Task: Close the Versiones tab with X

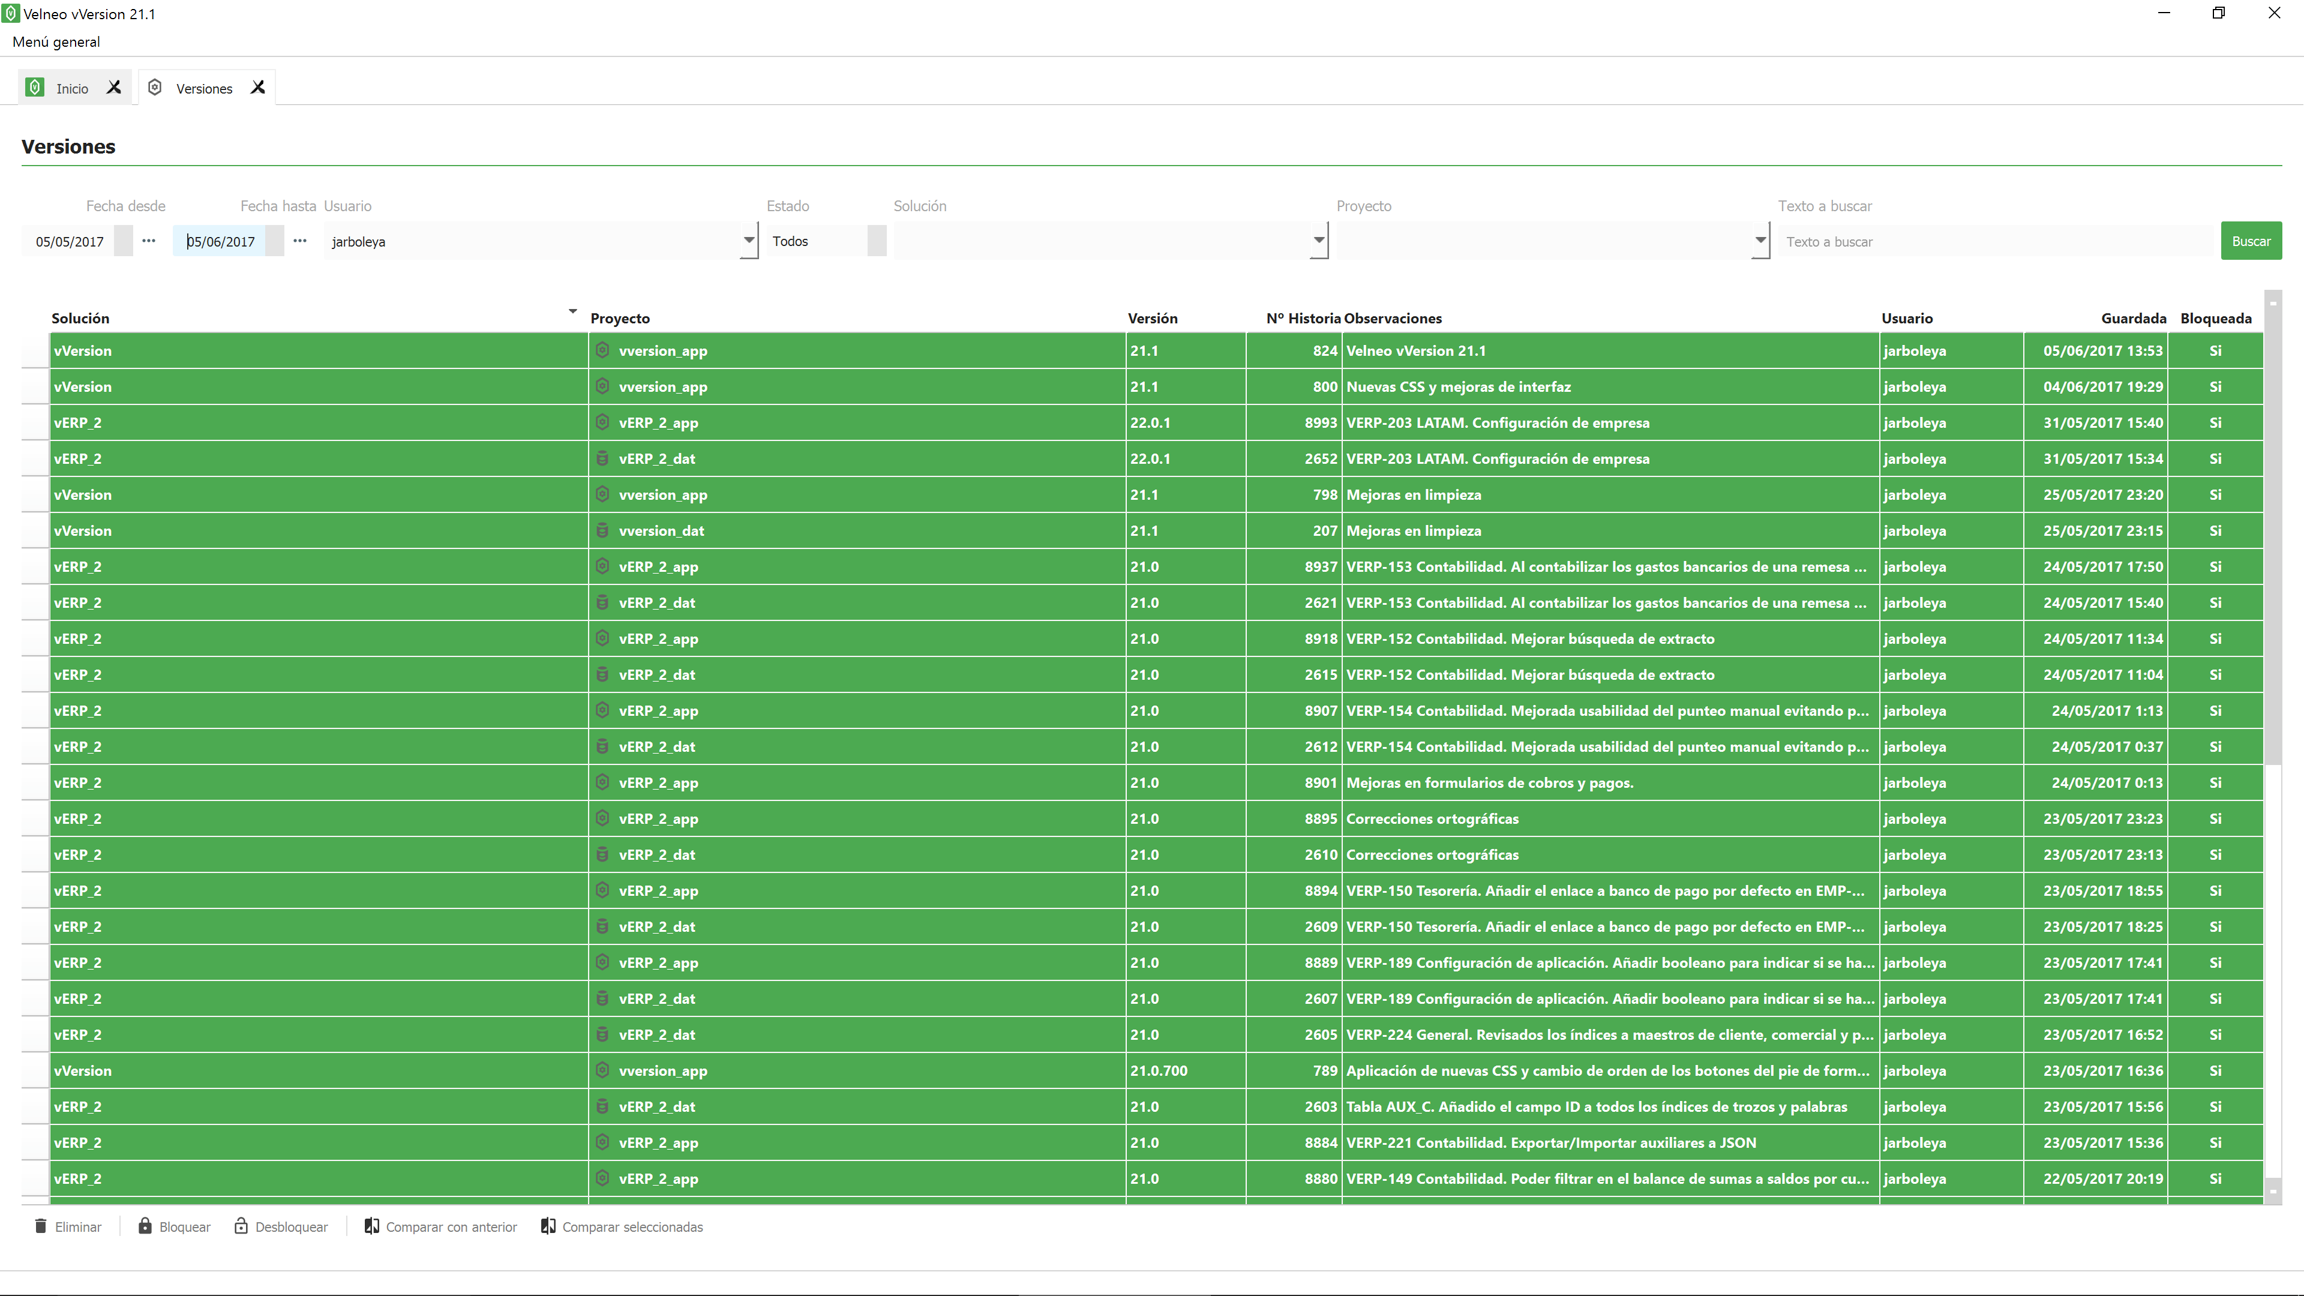Action: point(258,88)
